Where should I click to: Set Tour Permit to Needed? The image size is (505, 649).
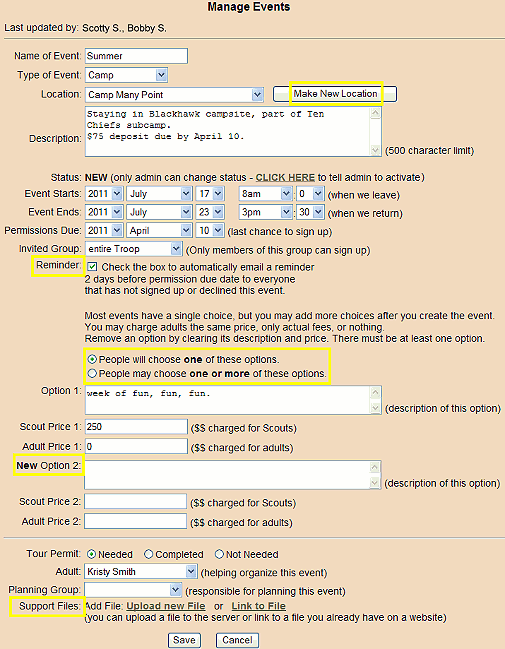91,554
